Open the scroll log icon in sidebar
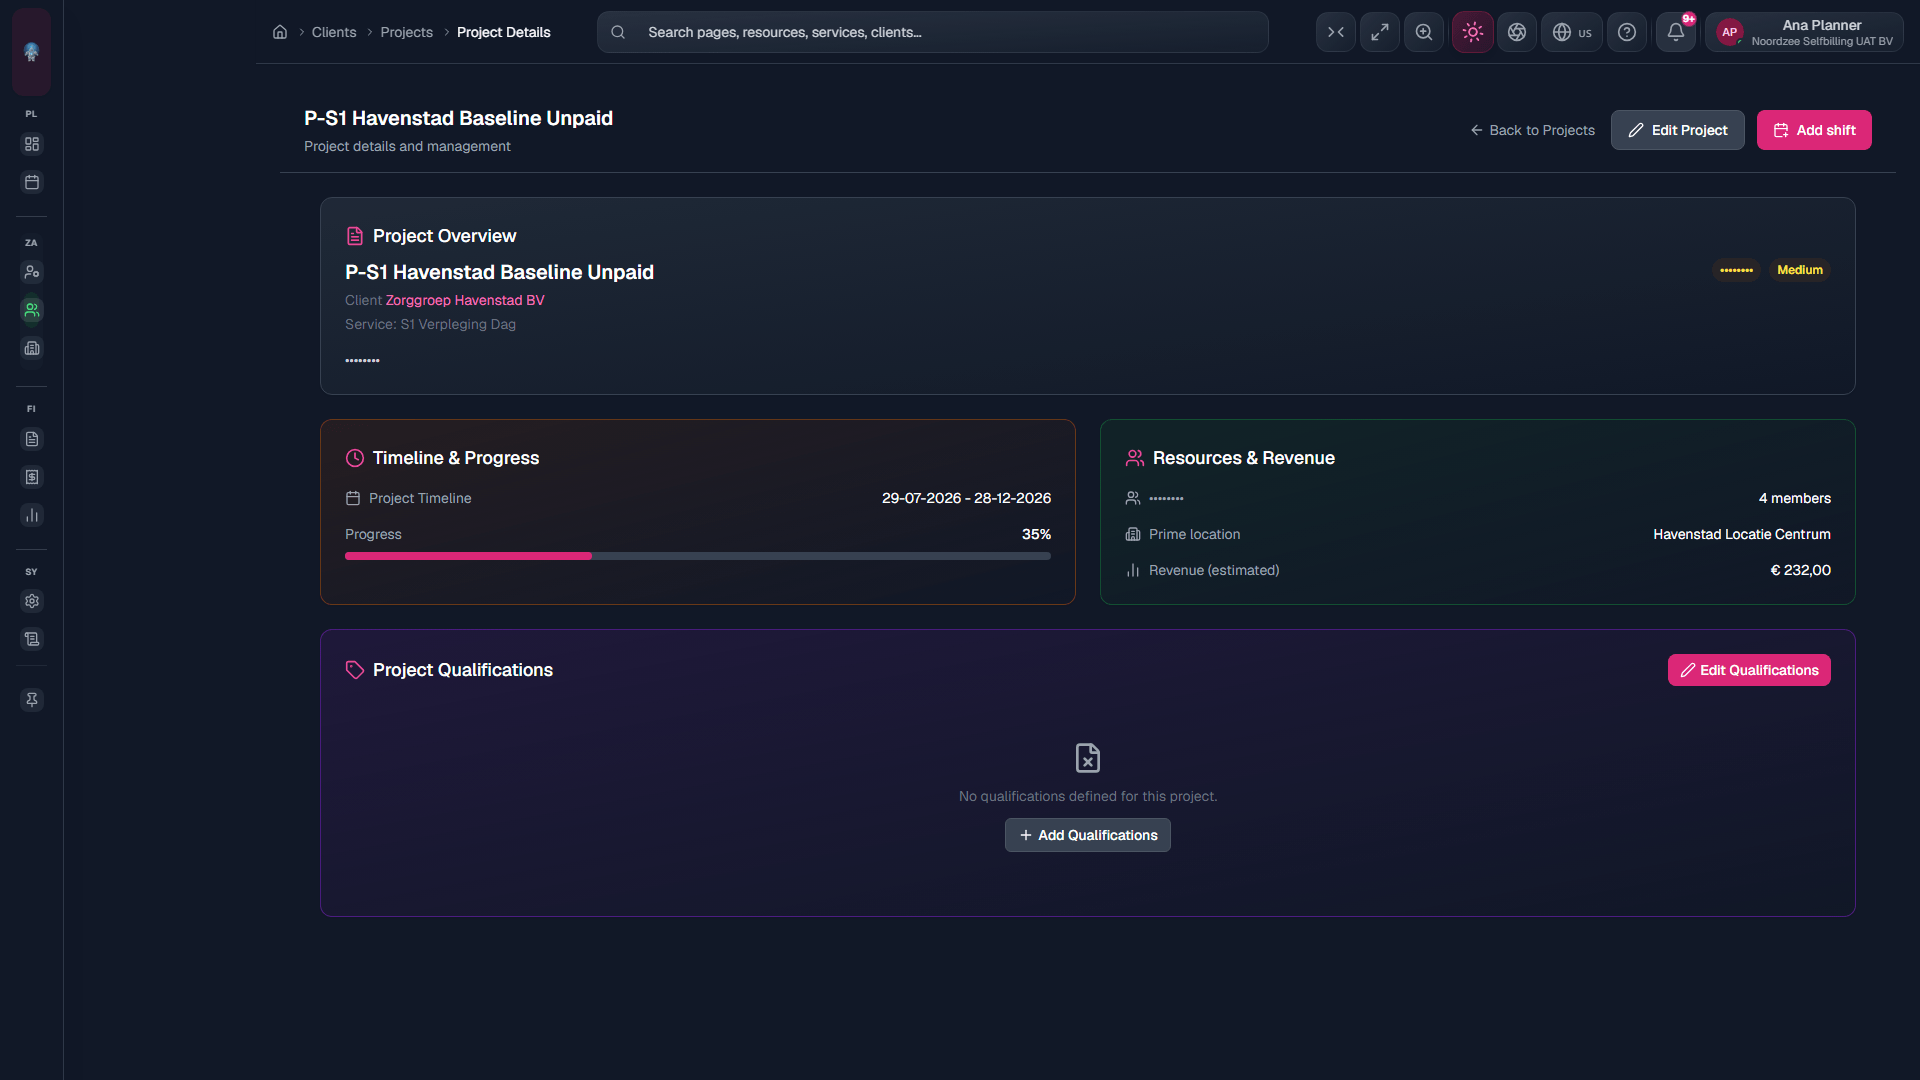1920x1080 pixels. [32, 639]
